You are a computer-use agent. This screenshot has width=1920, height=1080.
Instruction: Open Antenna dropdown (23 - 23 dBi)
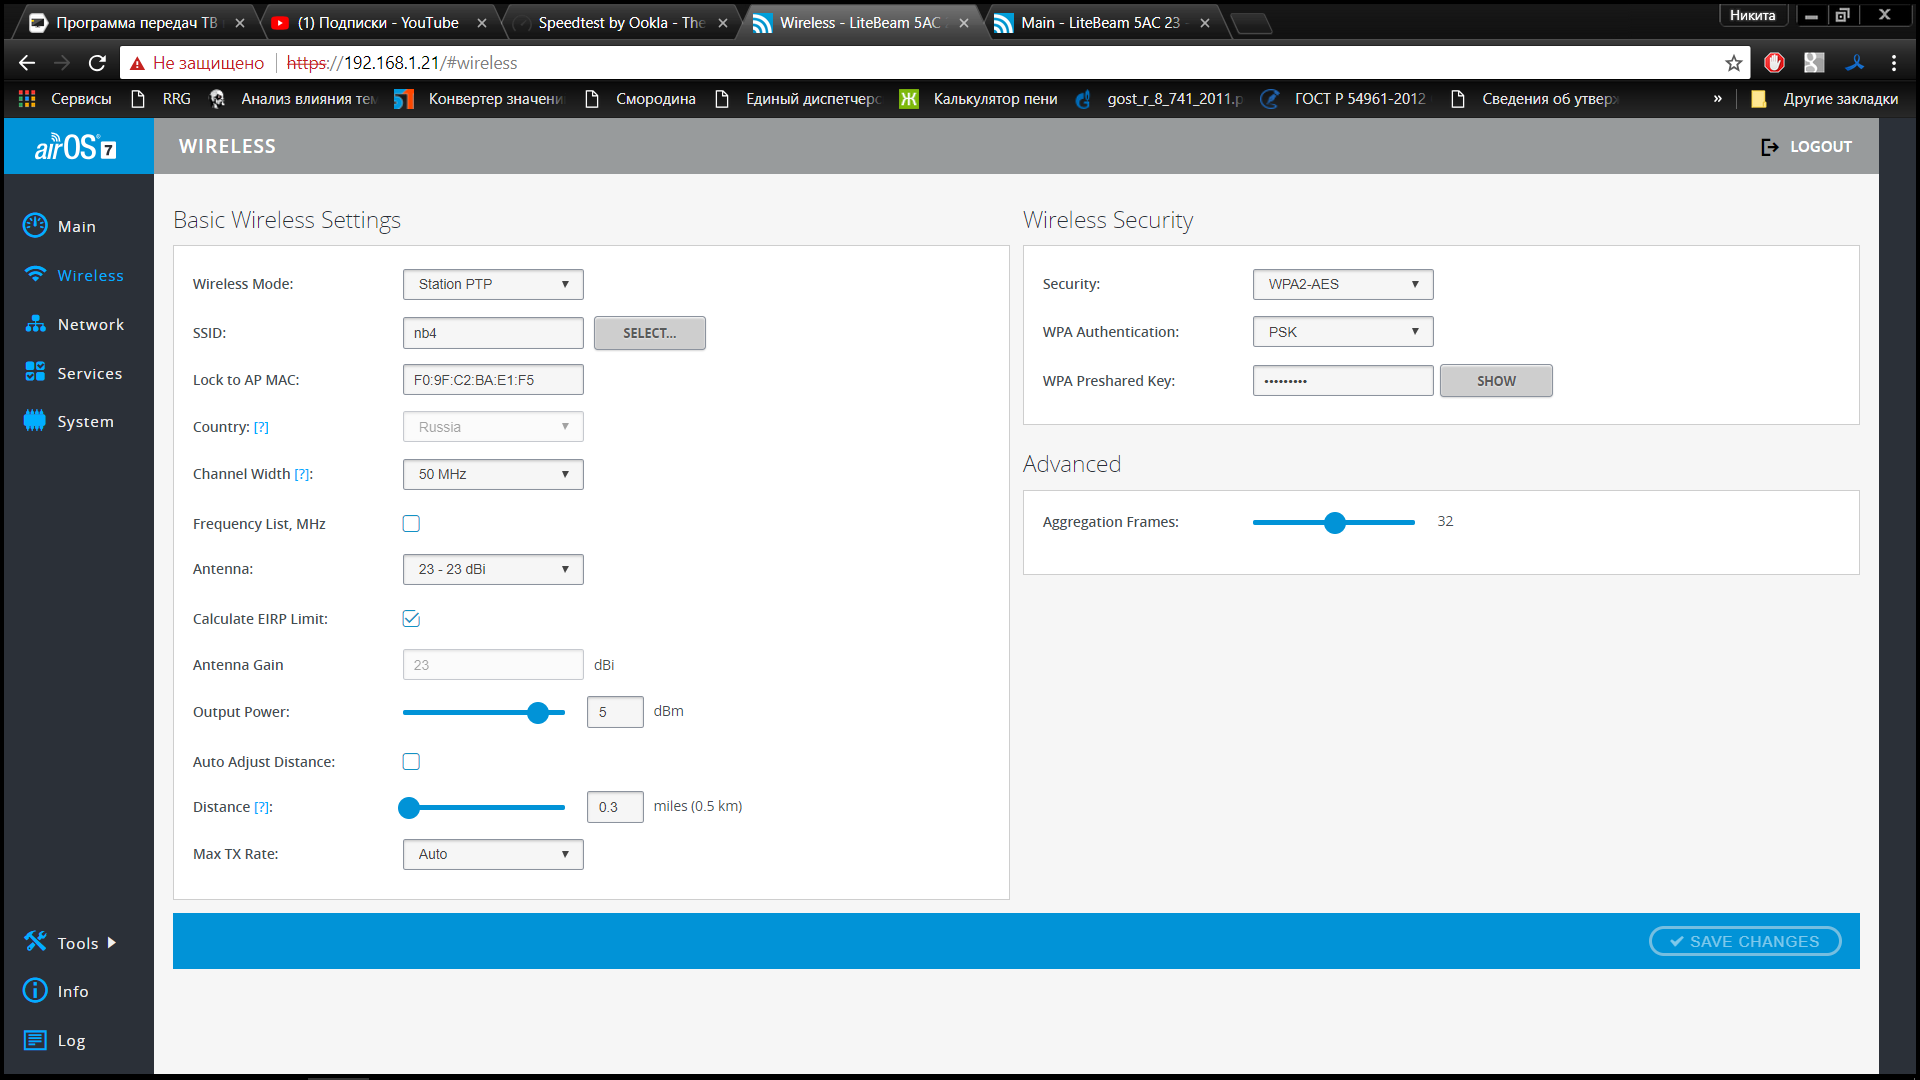(x=493, y=569)
